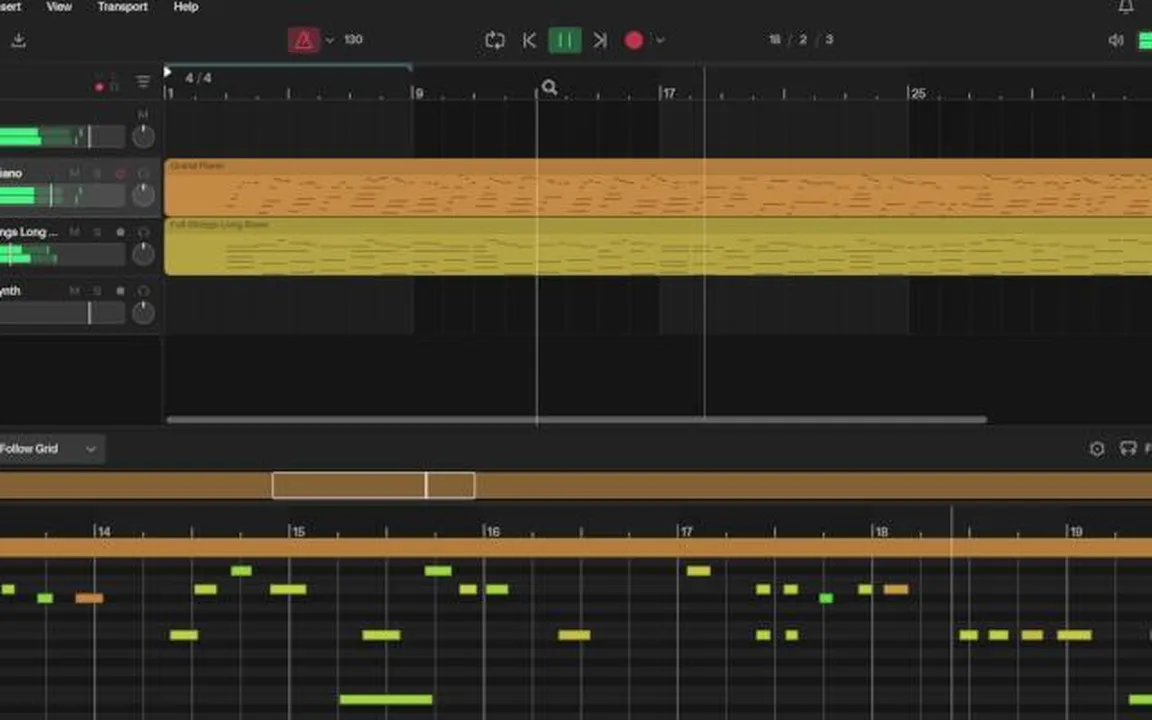Open the Help menu

pyautogui.click(x=186, y=7)
